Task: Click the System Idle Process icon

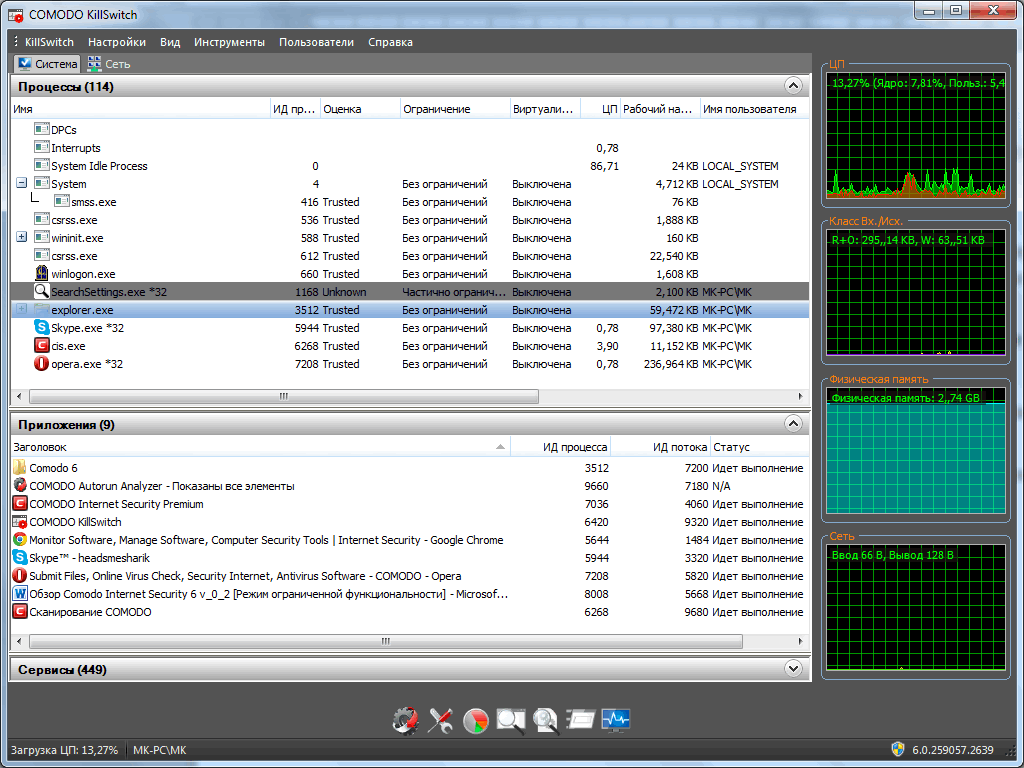Action: click(x=42, y=165)
